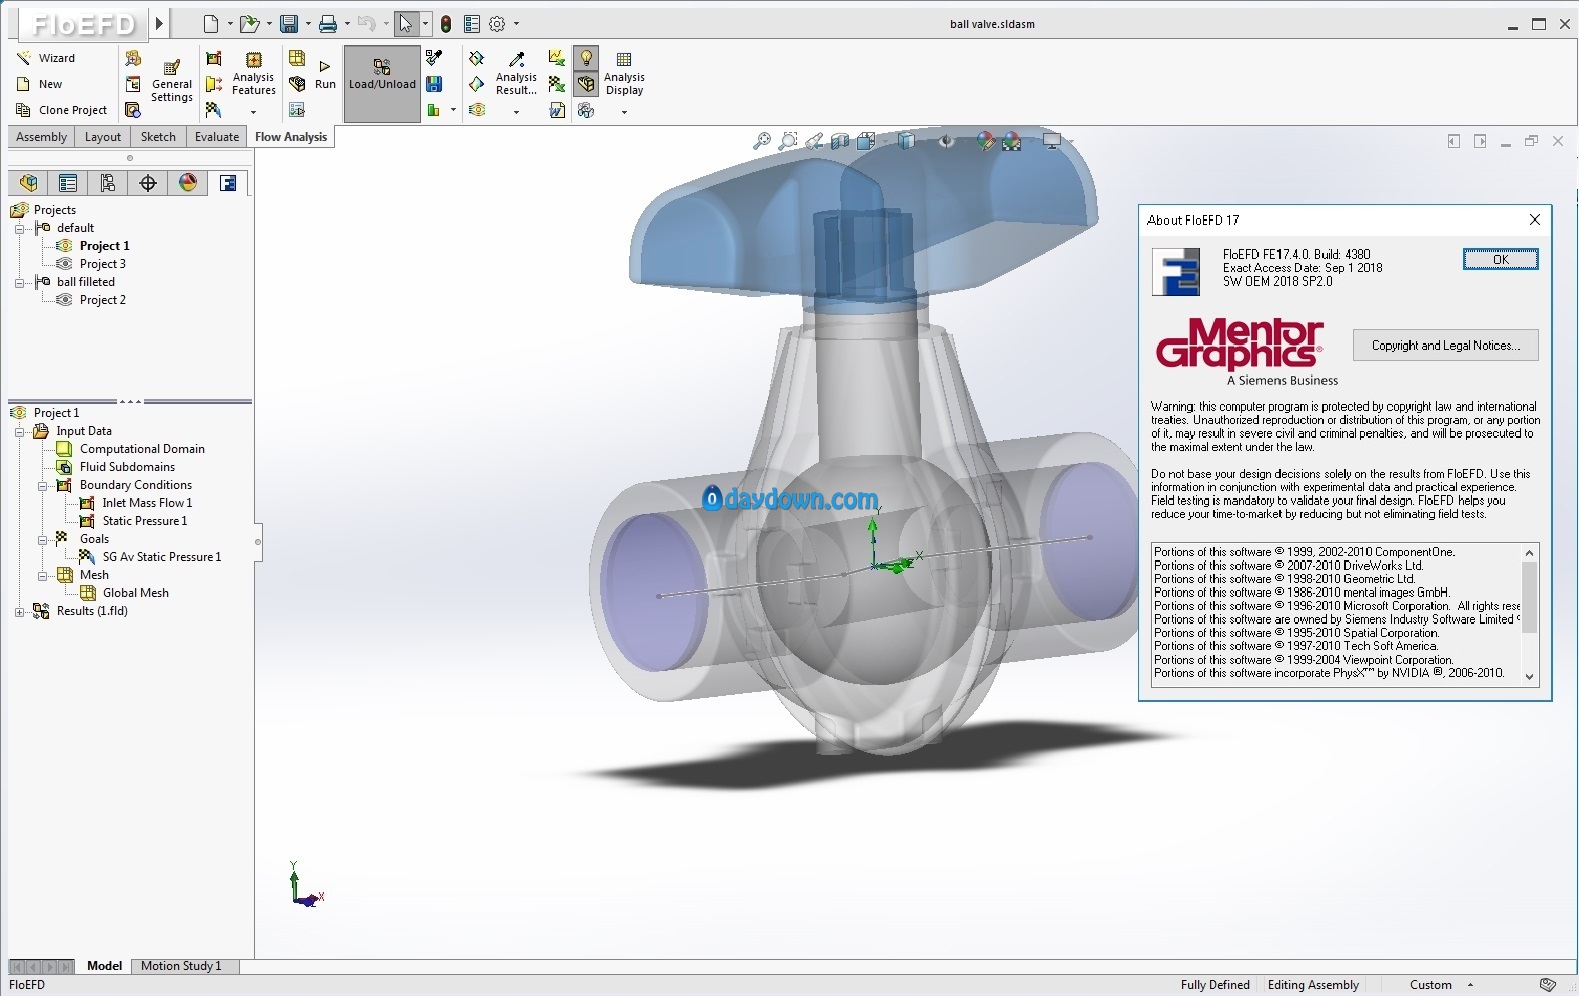
Task: Click the goal plot chart icon in the ribbon
Action: [557, 58]
